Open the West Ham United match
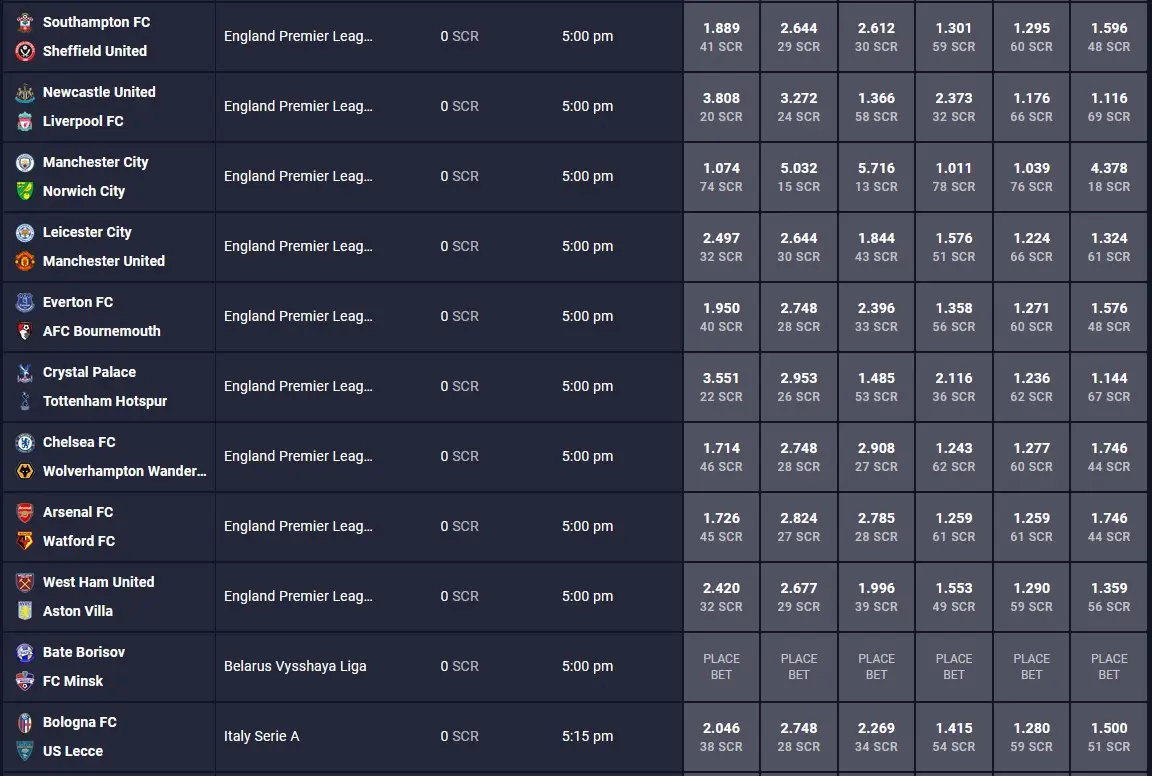The height and width of the screenshot is (776, 1152). [98, 582]
